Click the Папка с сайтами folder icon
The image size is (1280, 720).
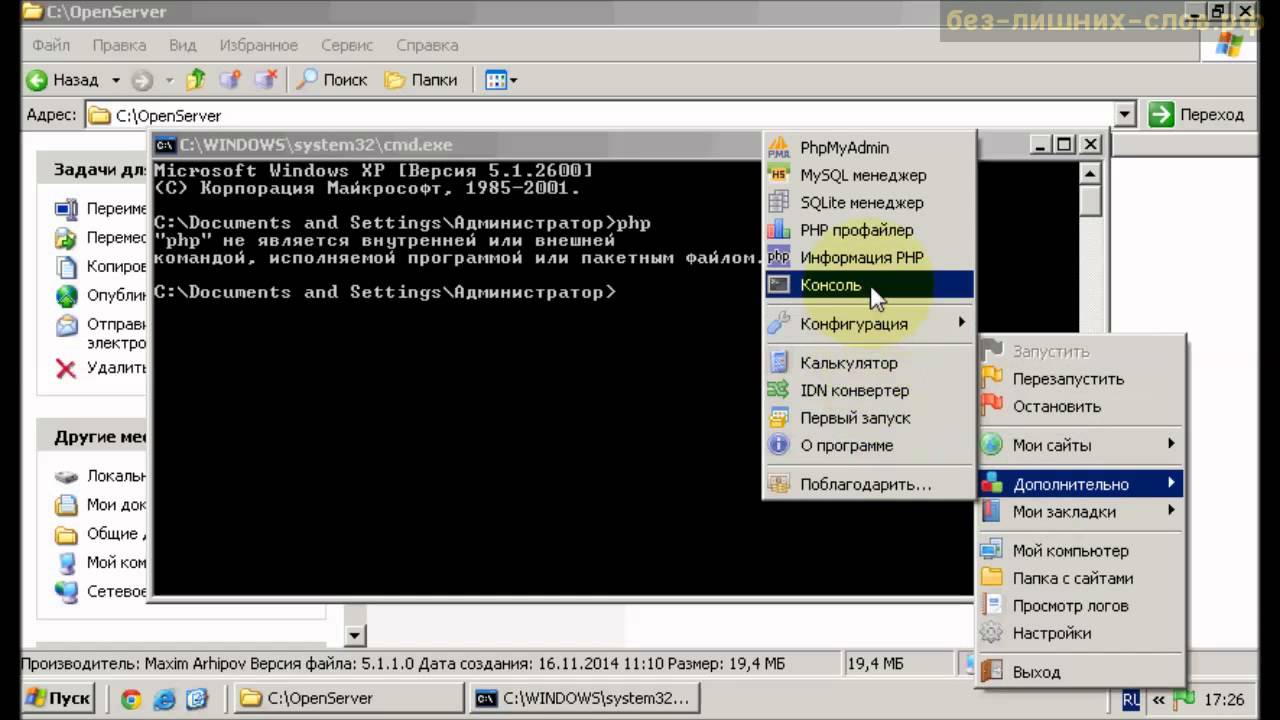point(991,578)
